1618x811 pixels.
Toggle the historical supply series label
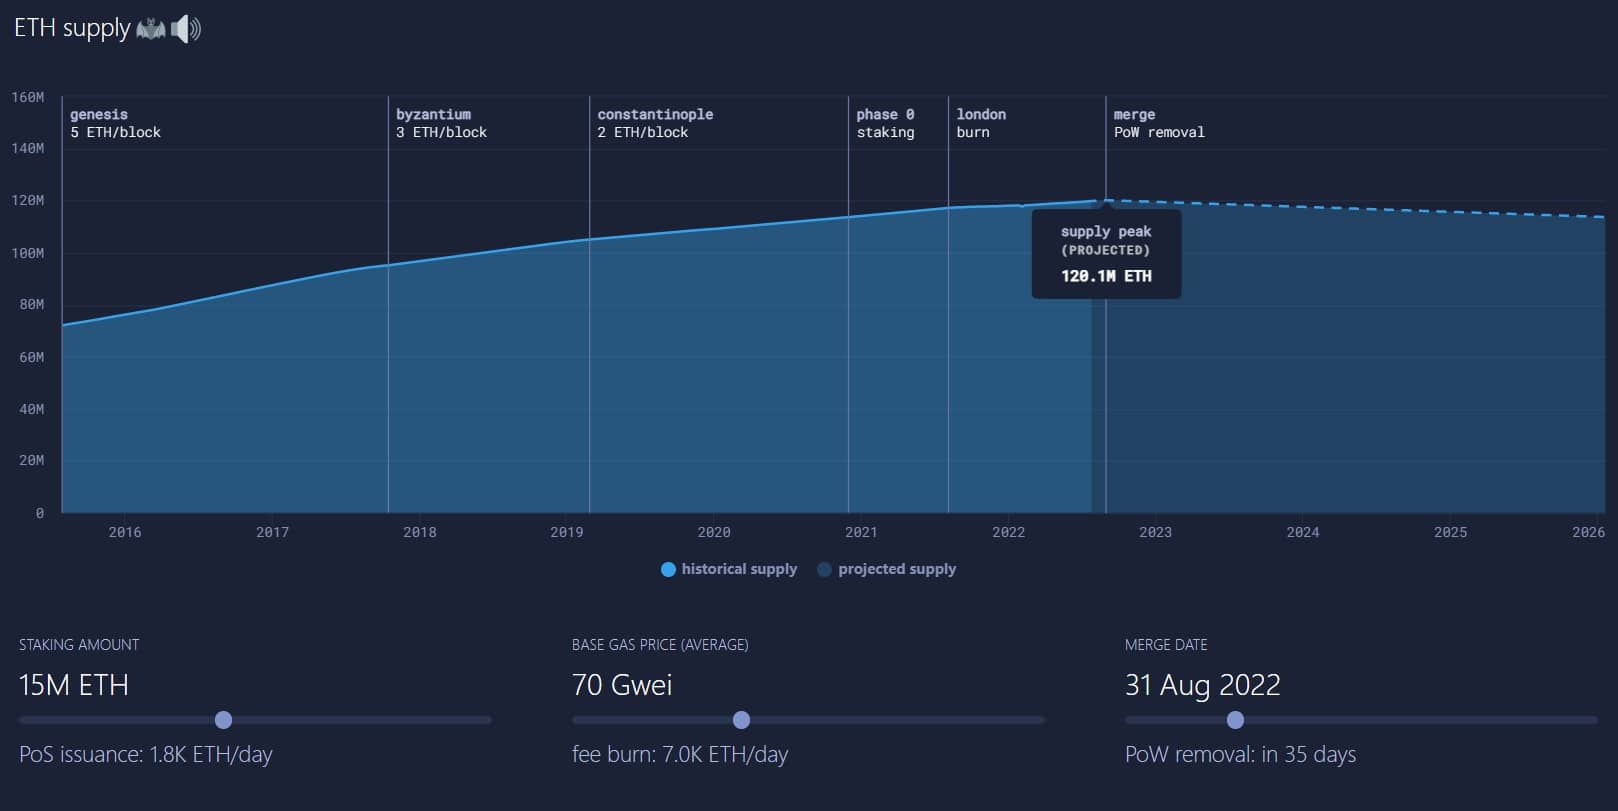[739, 569]
